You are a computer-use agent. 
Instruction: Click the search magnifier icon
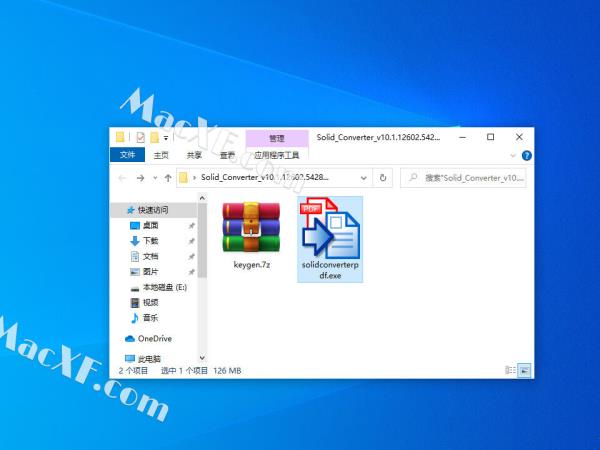click(x=413, y=178)
